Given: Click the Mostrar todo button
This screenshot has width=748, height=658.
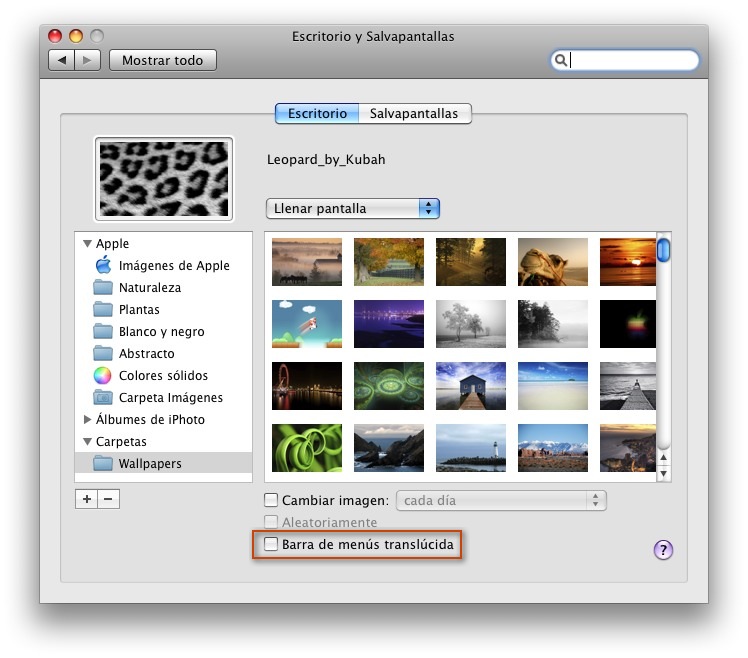Looking at the screenshot, I should pos(163,60).
